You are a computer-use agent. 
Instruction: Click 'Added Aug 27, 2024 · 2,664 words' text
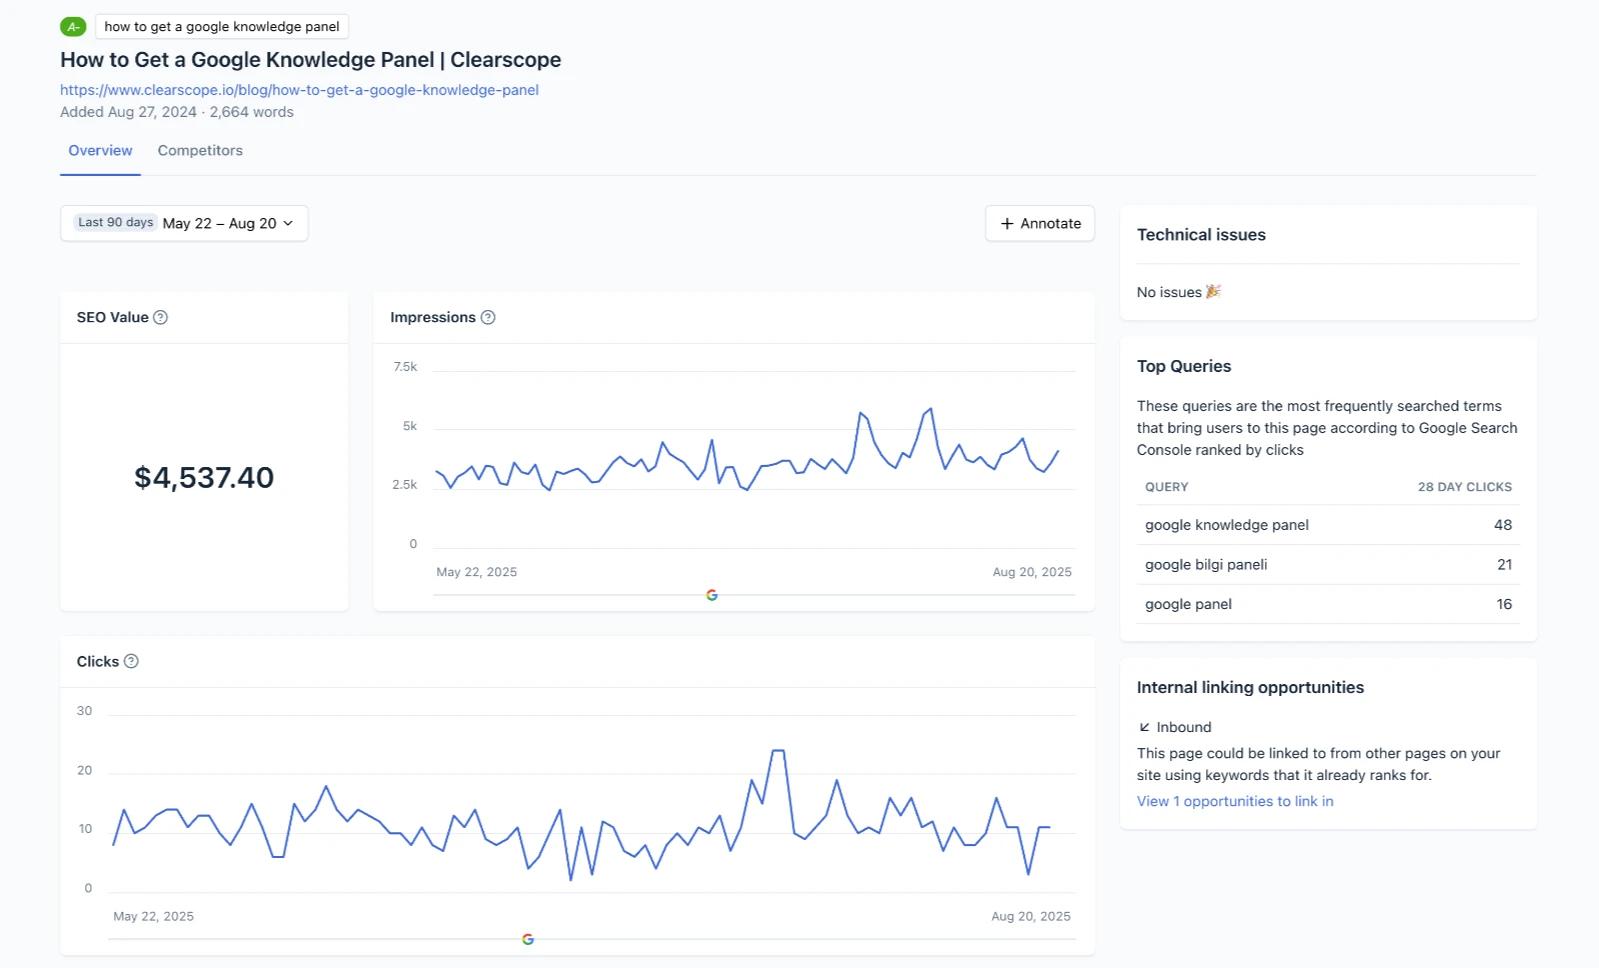177,112
